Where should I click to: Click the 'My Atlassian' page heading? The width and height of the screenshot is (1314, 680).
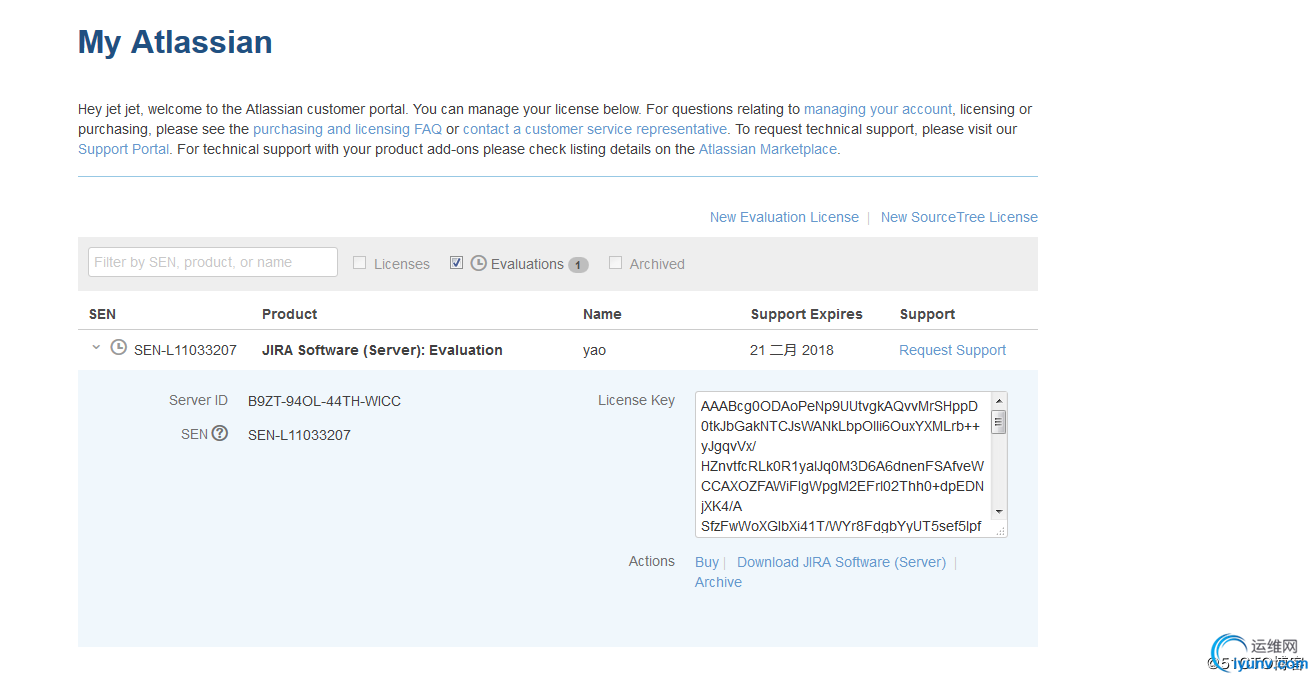pyautogui.click(x=175, y=42)
